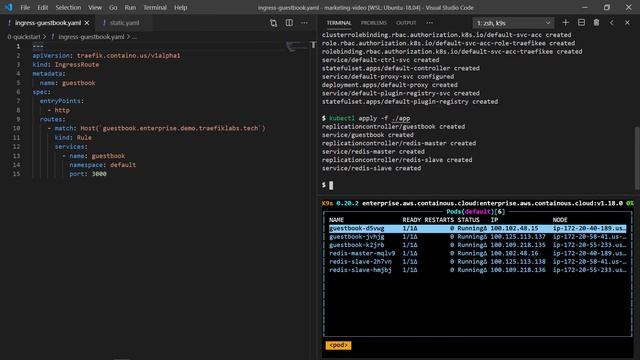The height and width of the screenshot is (360, 640).
Task: Click 'port: 3000' on line 15
Action: (88, 174)
